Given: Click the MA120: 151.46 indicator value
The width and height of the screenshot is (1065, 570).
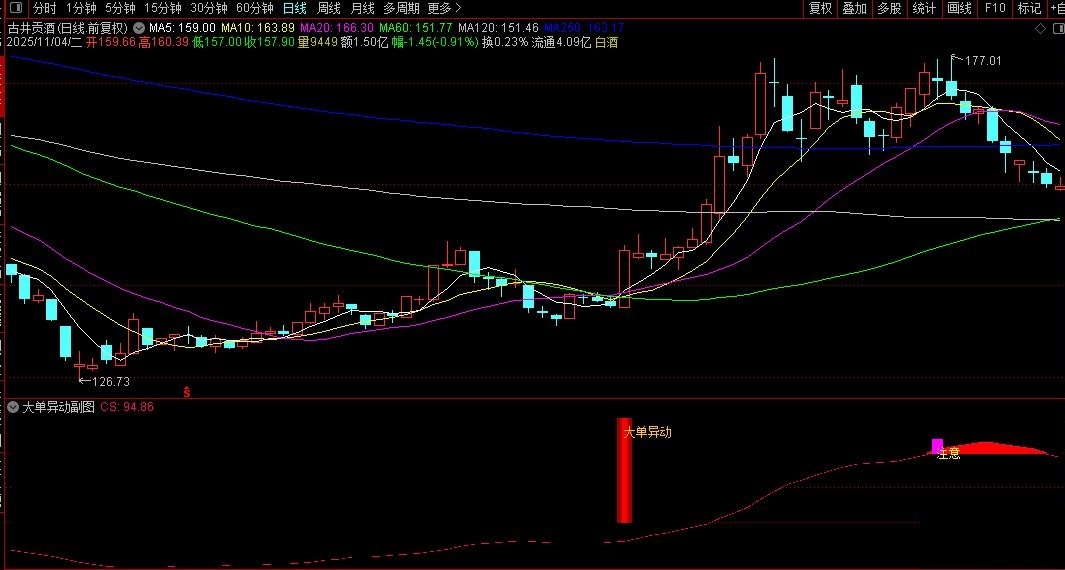Looking at the screenshot, I should pos(499,29).
